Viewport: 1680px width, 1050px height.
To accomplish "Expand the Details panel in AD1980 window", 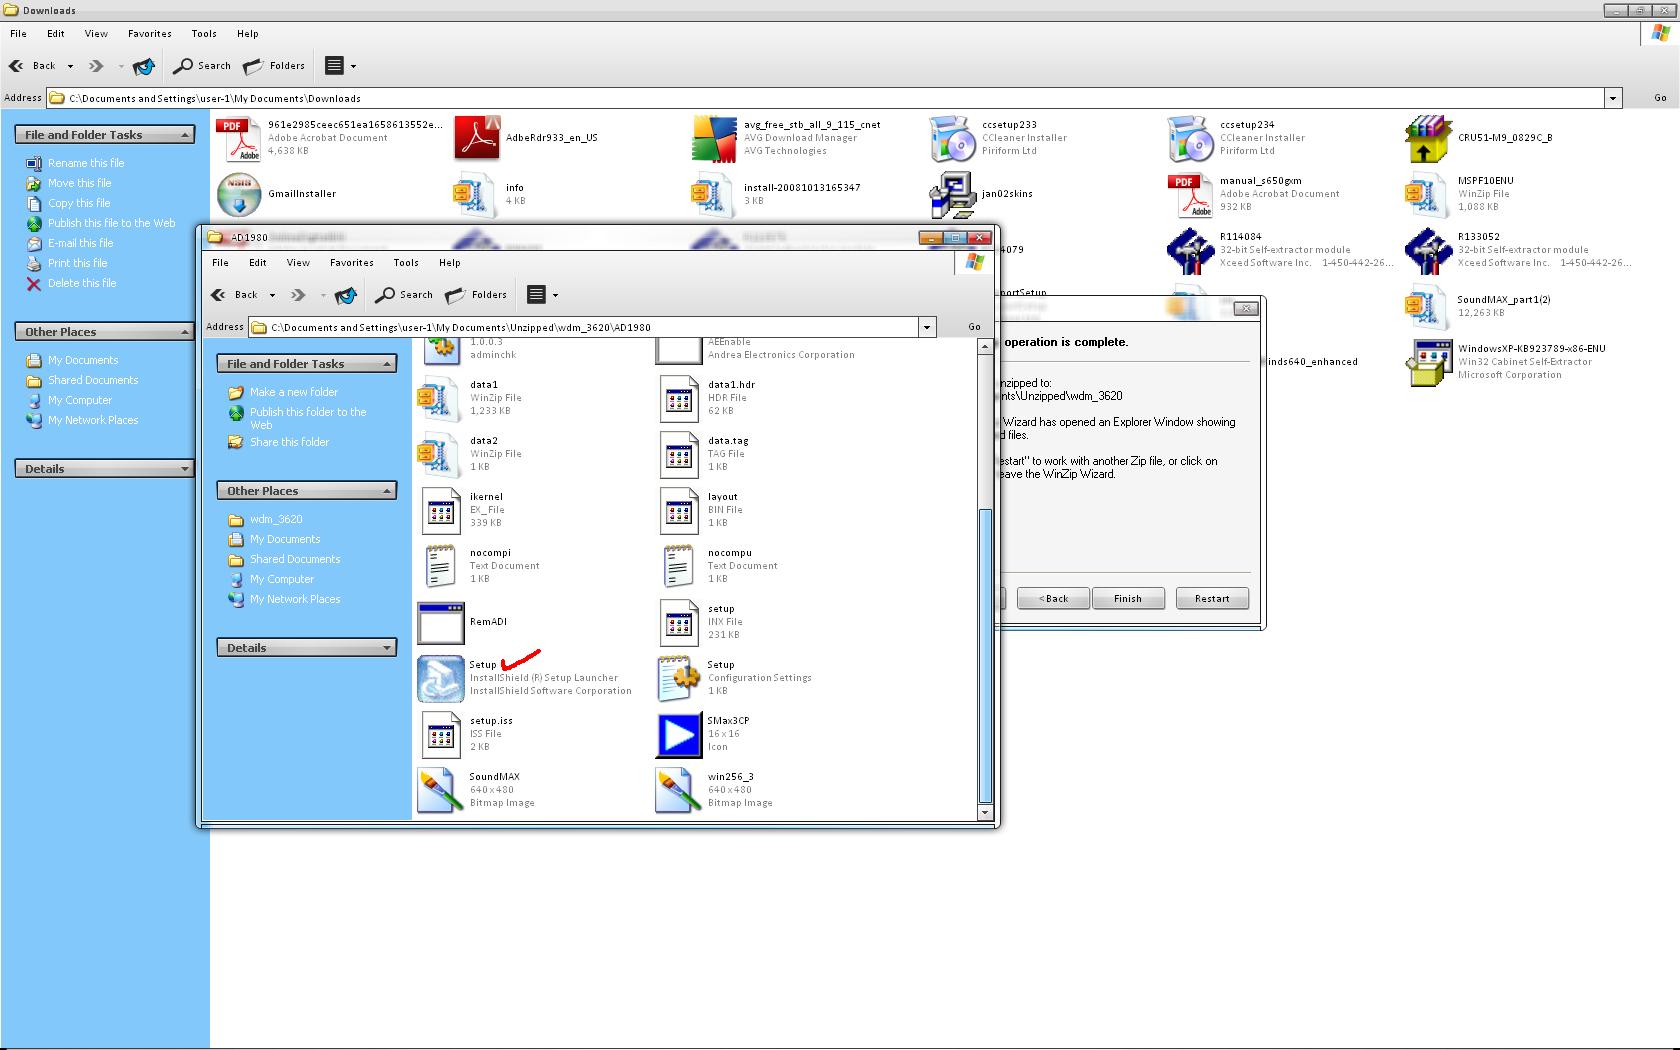I will click(x=387, y=648).
